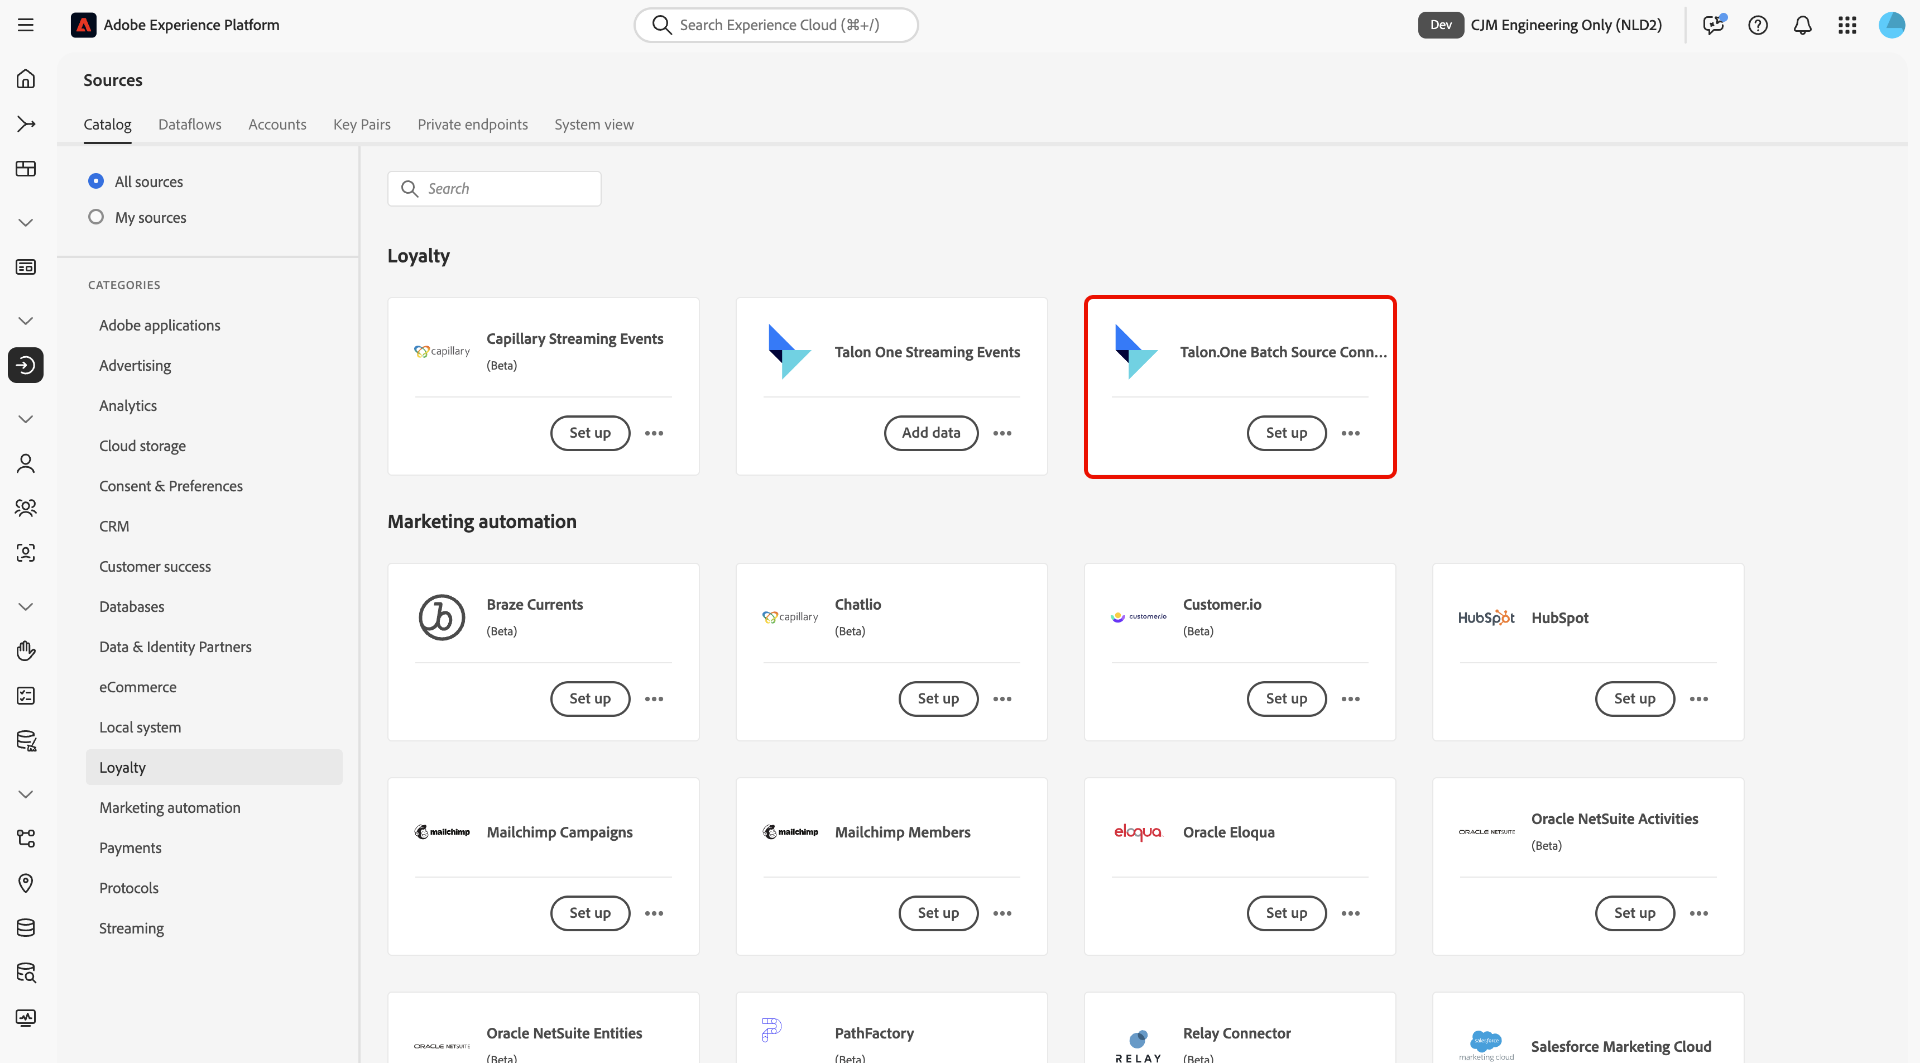This screenshot has height=1063, width=1920.
Task: Open the Audiences group icon in sidebar
Action: 26,508
